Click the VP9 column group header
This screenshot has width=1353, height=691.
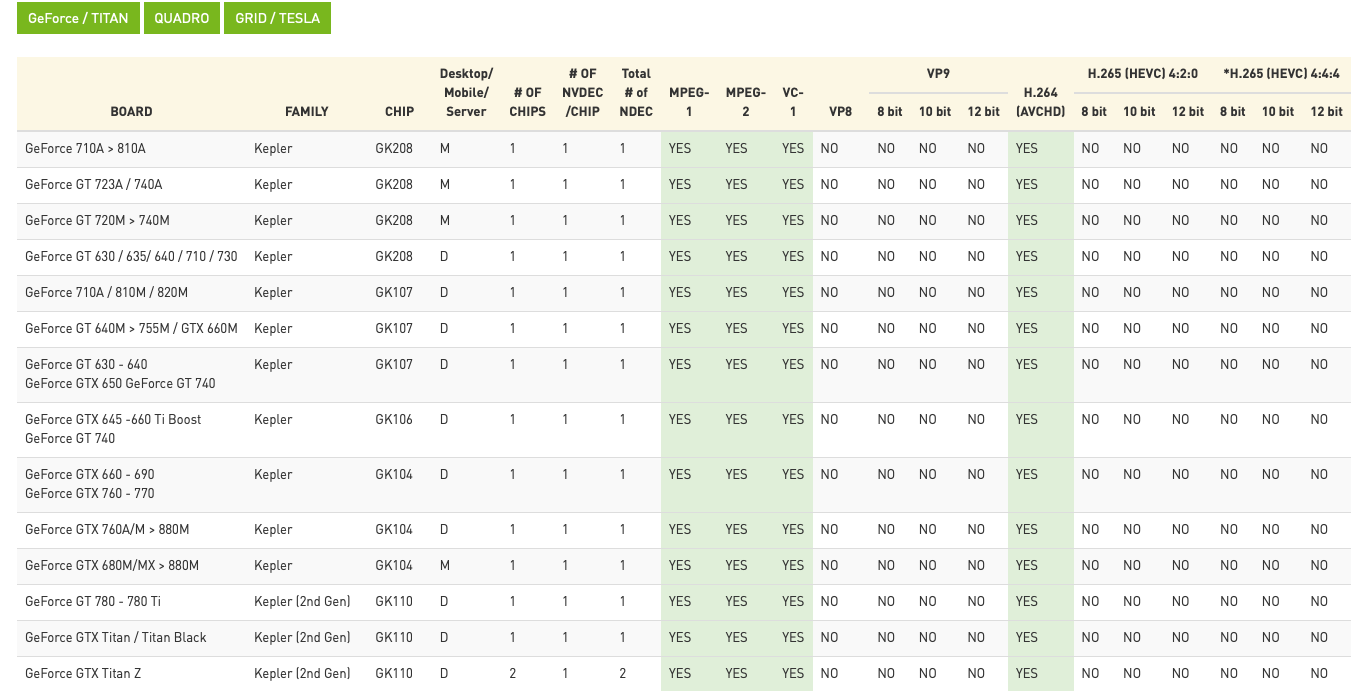pos(938,74)
